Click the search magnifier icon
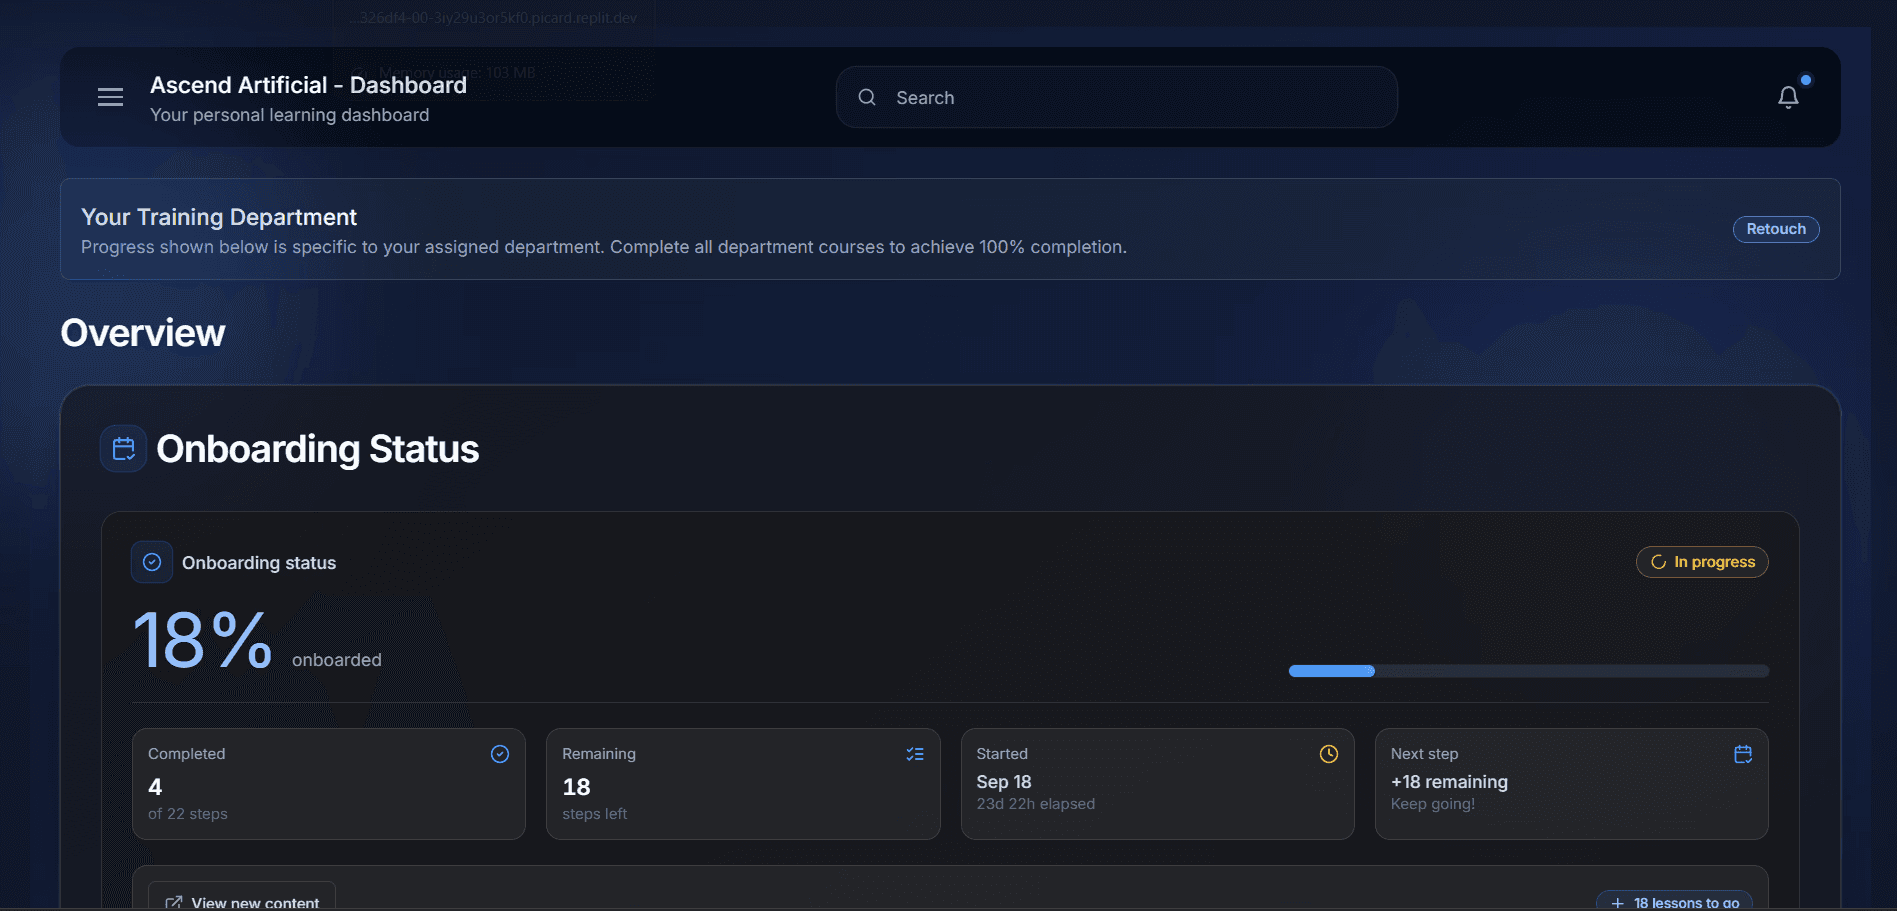 pyautogui.click(x=867, y=97)
